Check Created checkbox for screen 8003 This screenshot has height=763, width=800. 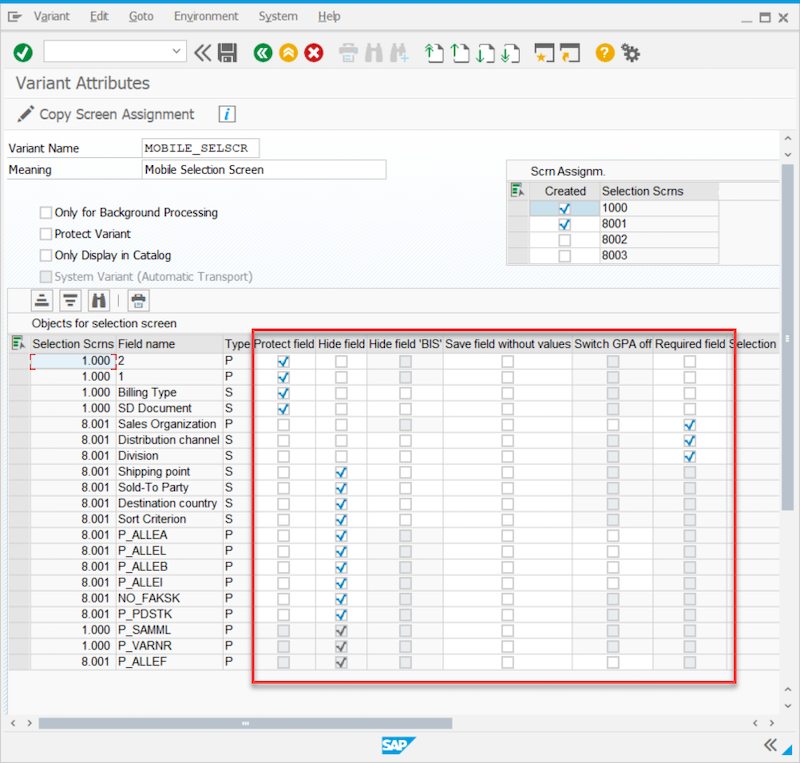(x=564, y=256)
